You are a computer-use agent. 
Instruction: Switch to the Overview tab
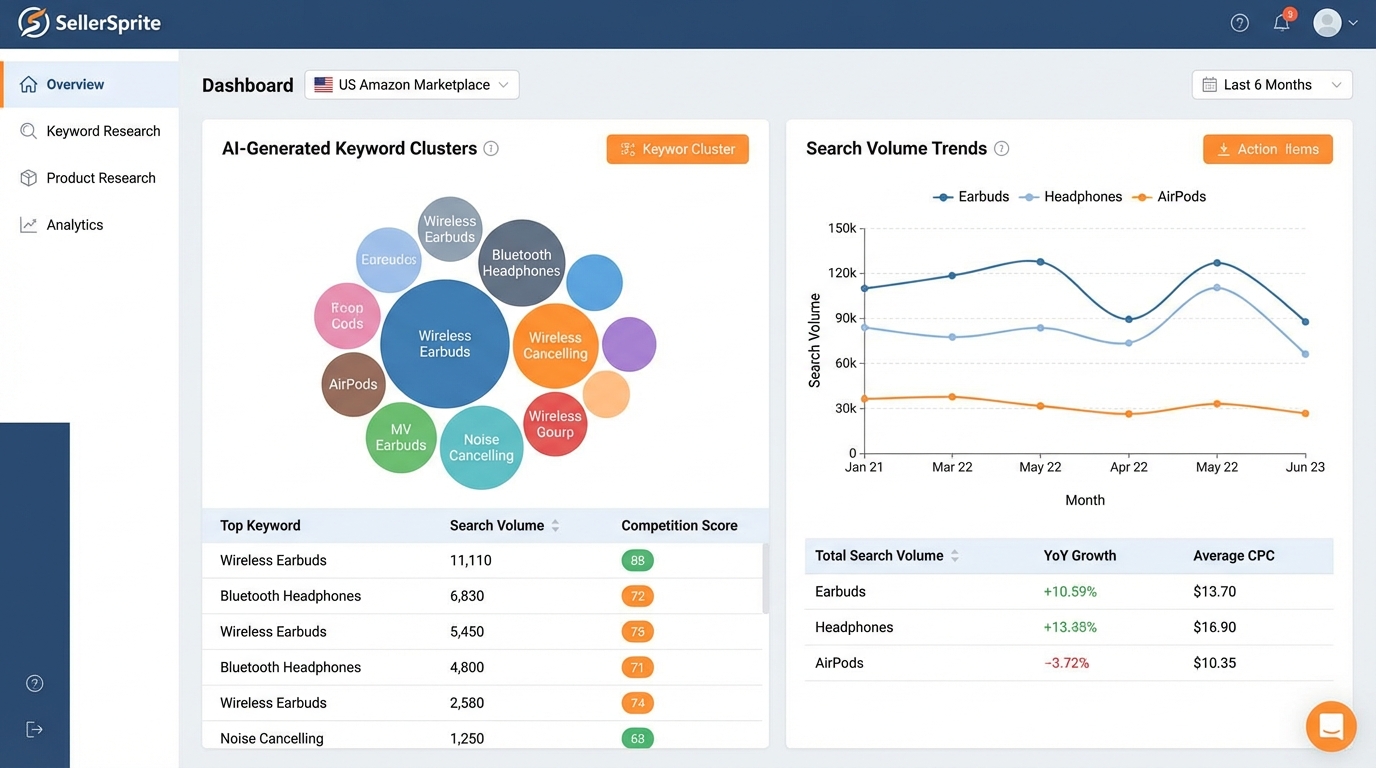(x=75, y=84)
